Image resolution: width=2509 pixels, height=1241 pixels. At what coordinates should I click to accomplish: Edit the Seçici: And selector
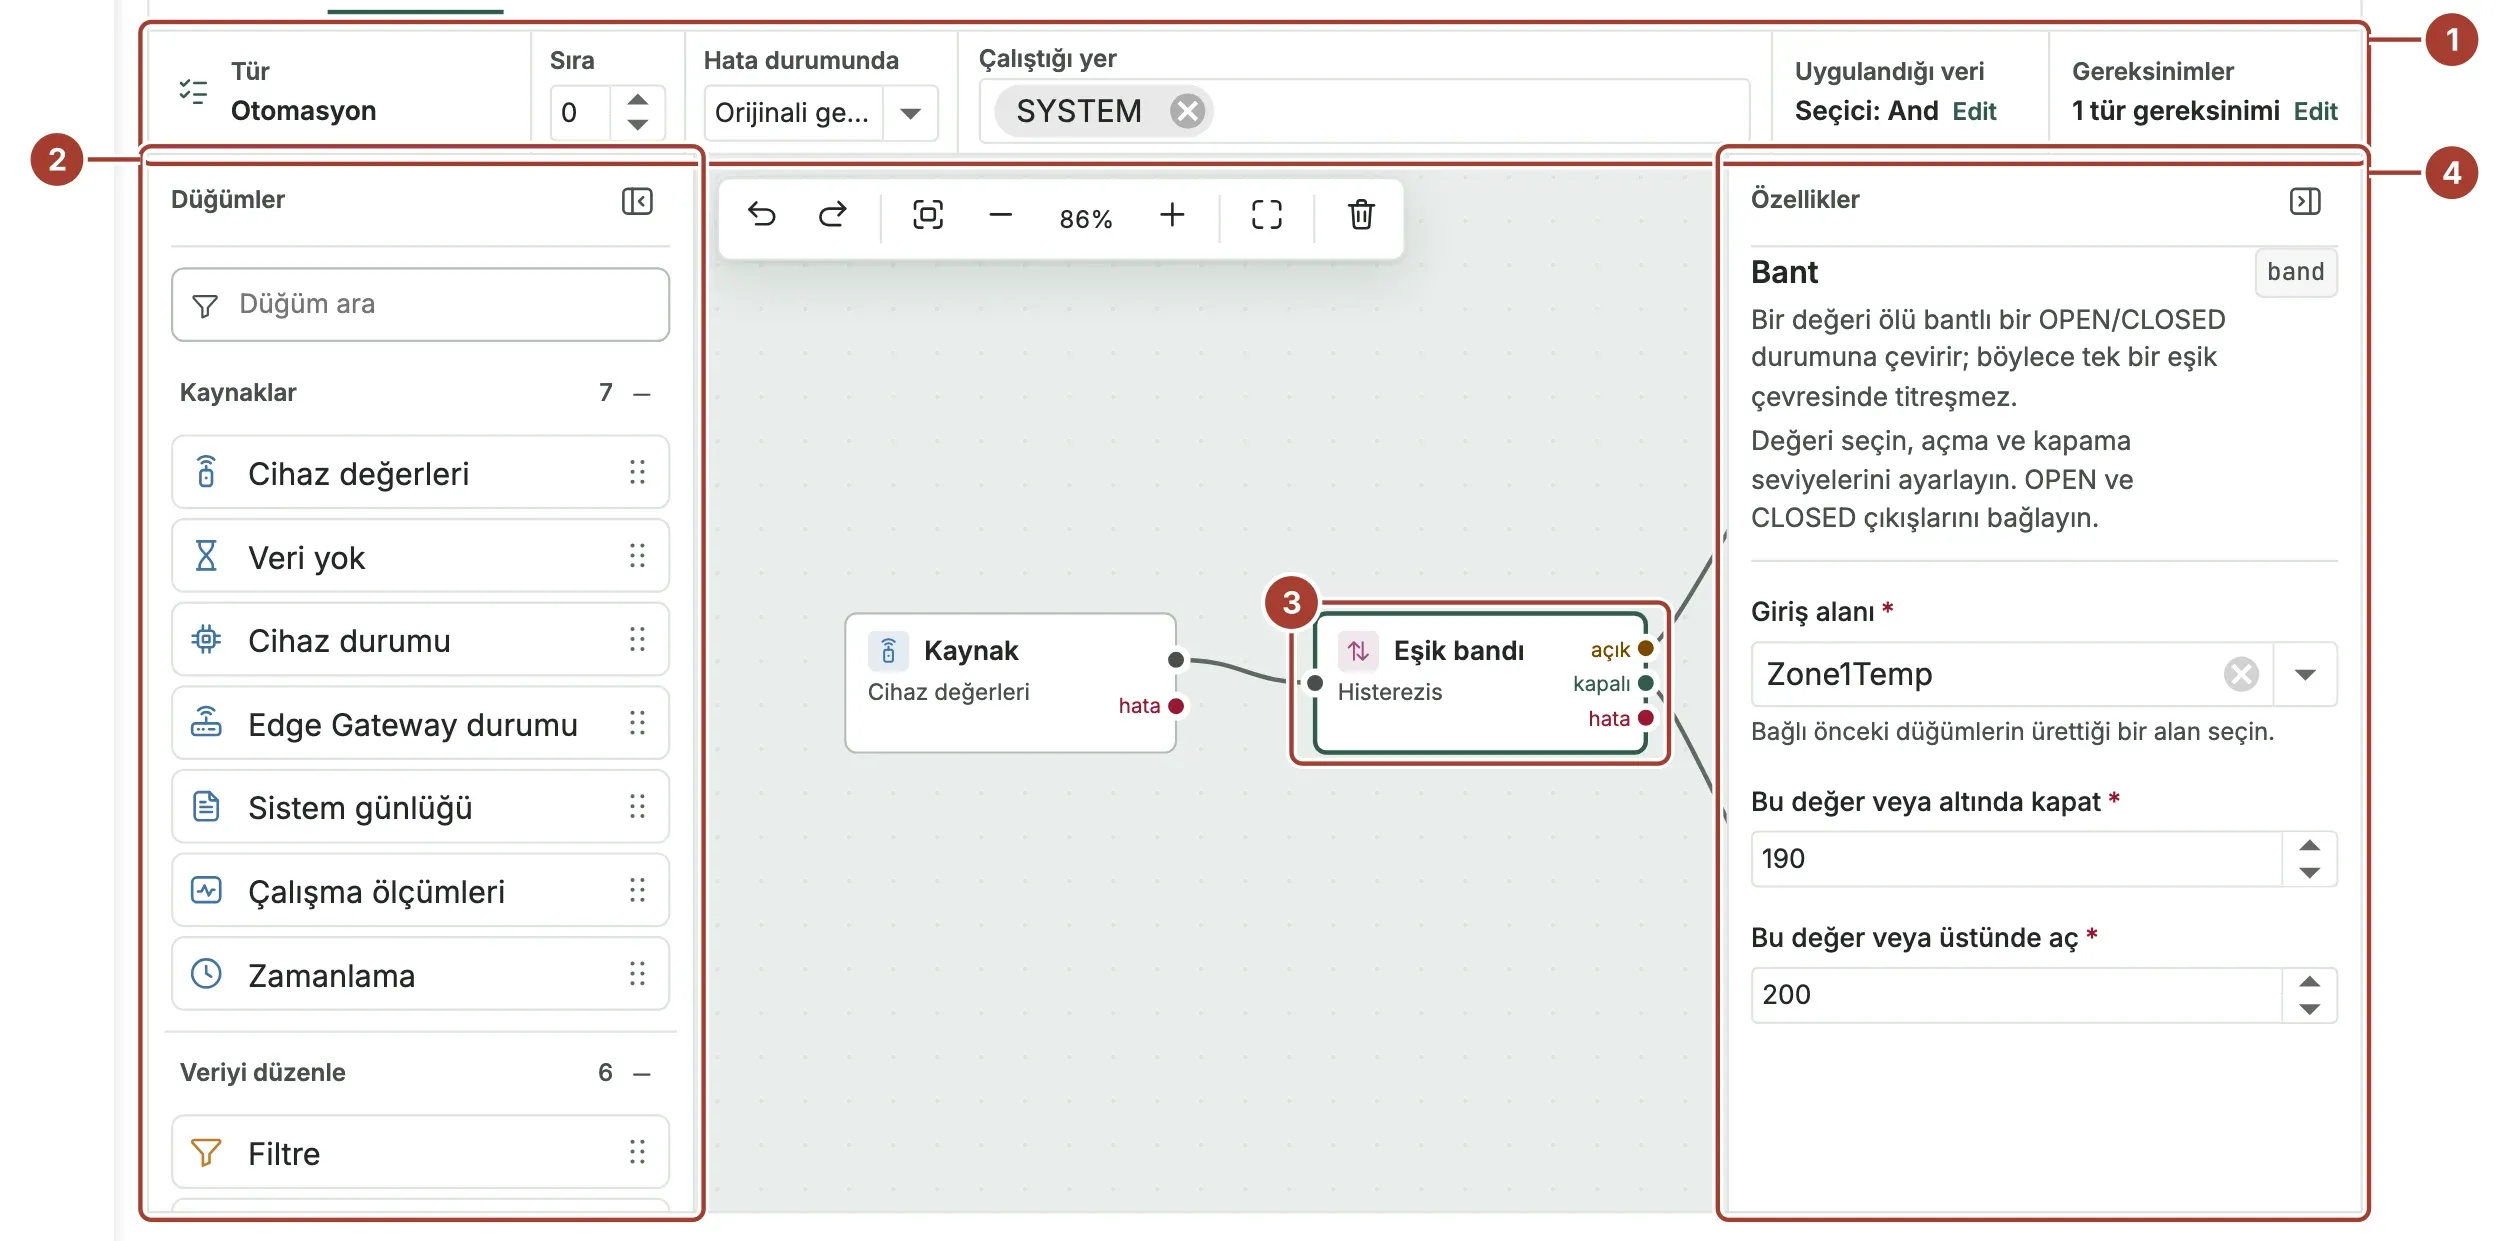pyautogui.click(x=1974, y=111)
